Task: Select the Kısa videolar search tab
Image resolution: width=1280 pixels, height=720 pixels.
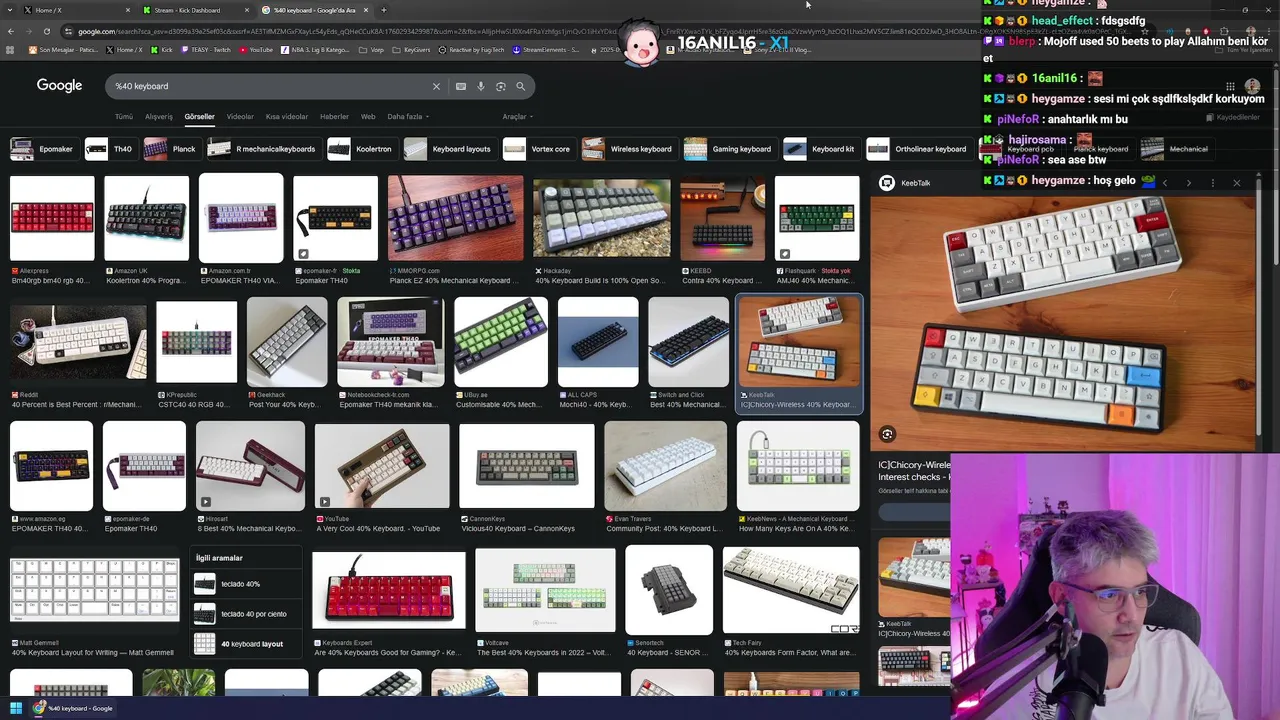Action: pos(287,117)
